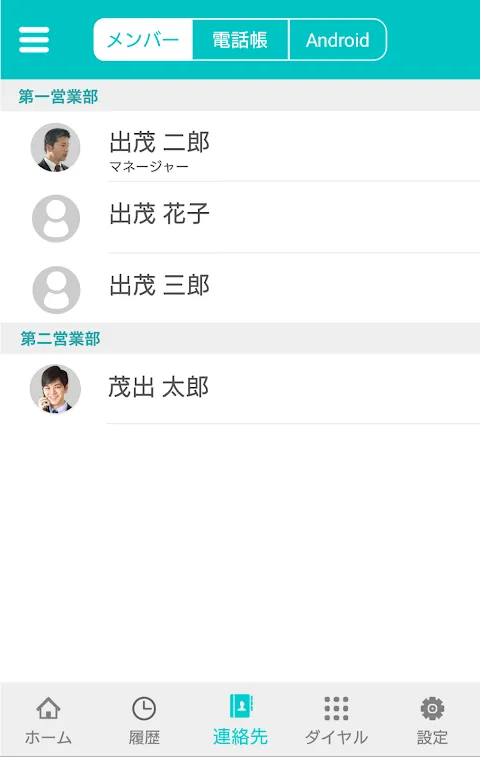Open the history clock icon

[x=144, y=708]
